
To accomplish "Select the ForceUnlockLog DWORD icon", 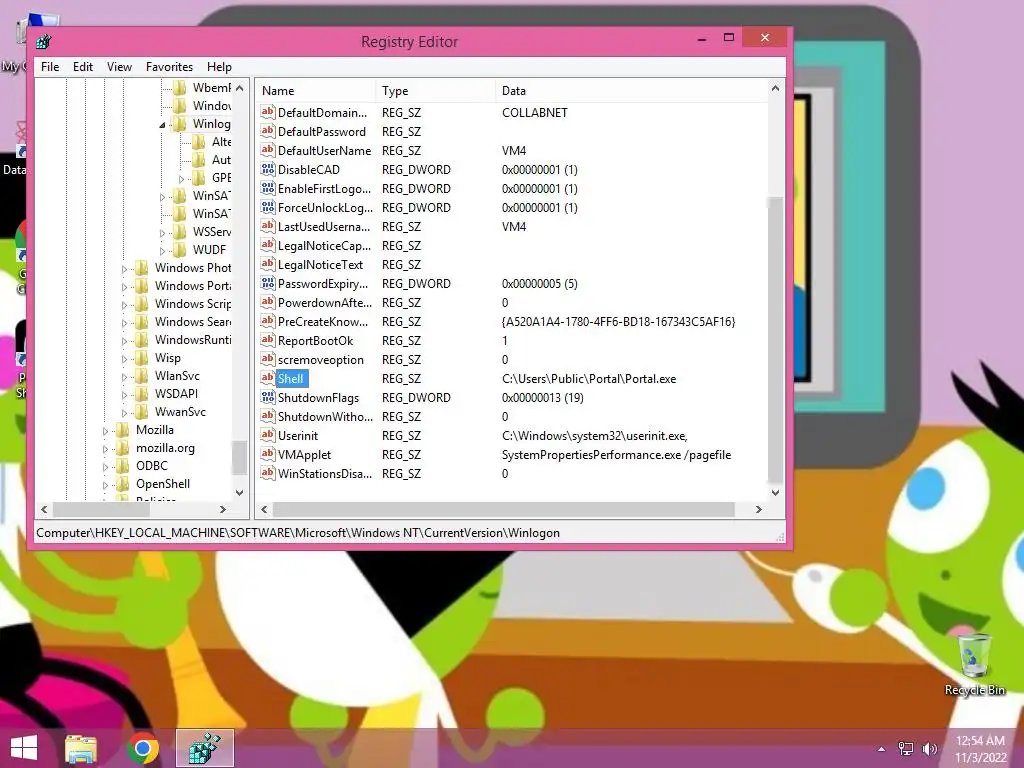I will 268,207.
